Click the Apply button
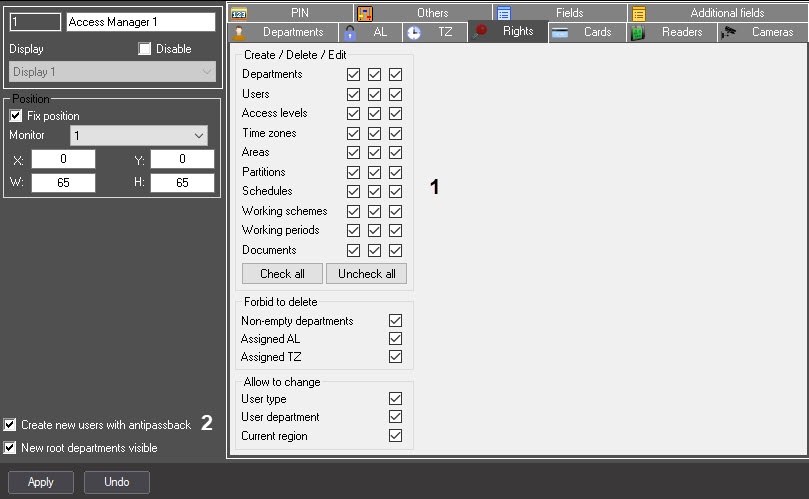Image resolution: width=809 pixels, height=499 pixels. point(41,482)
